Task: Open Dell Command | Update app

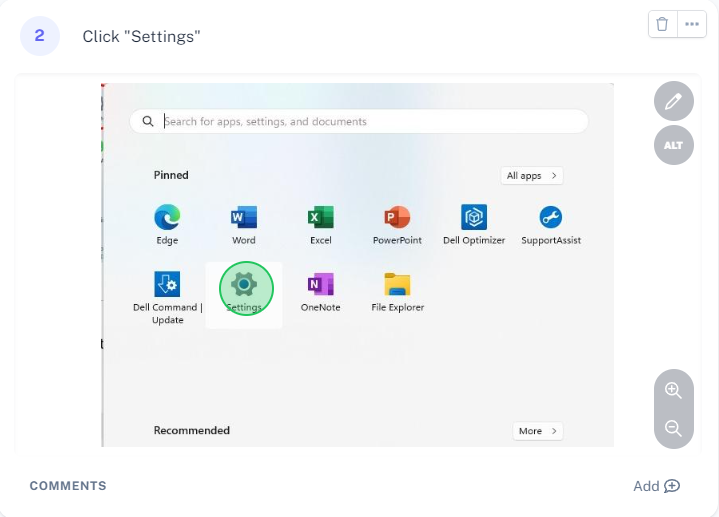Action: (x=167, y=297)
